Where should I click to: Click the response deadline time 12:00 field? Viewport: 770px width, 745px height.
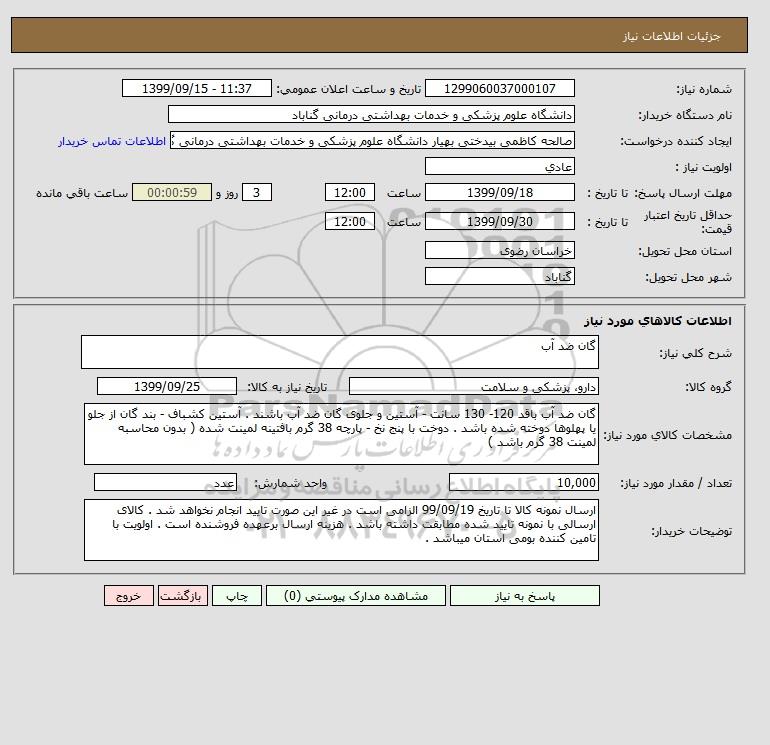350,193
